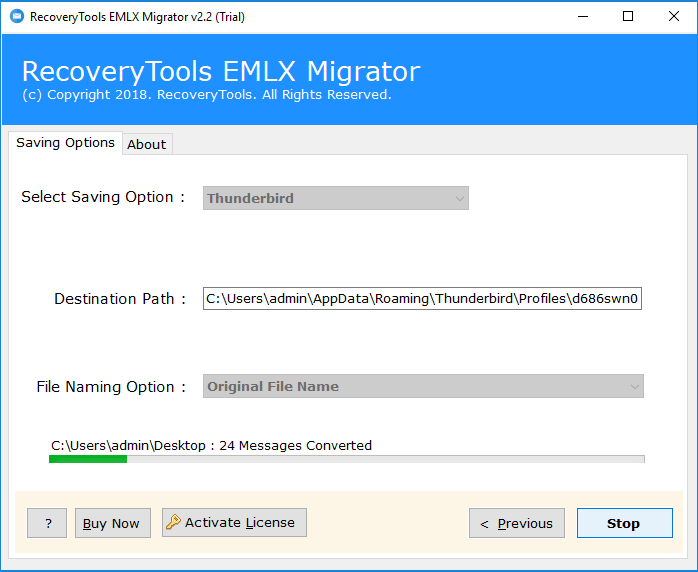Image resolution: width=698 pixels, height=572 pixels.
Task: Click the Buy Now button
Action: click(113, 523)
